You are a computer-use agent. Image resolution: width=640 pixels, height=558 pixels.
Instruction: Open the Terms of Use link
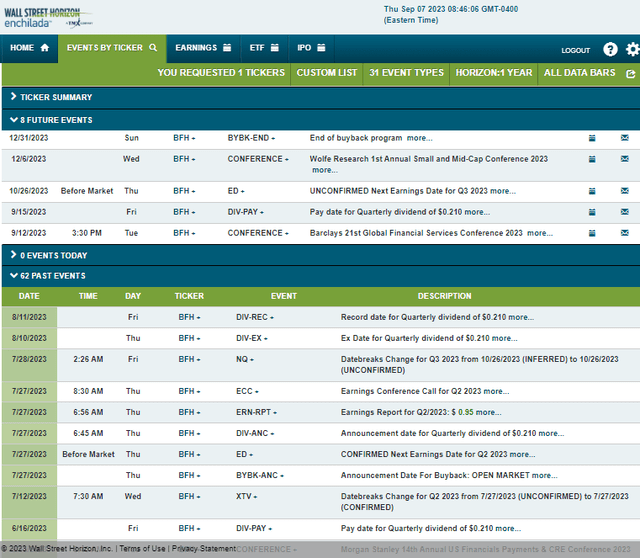142,549
